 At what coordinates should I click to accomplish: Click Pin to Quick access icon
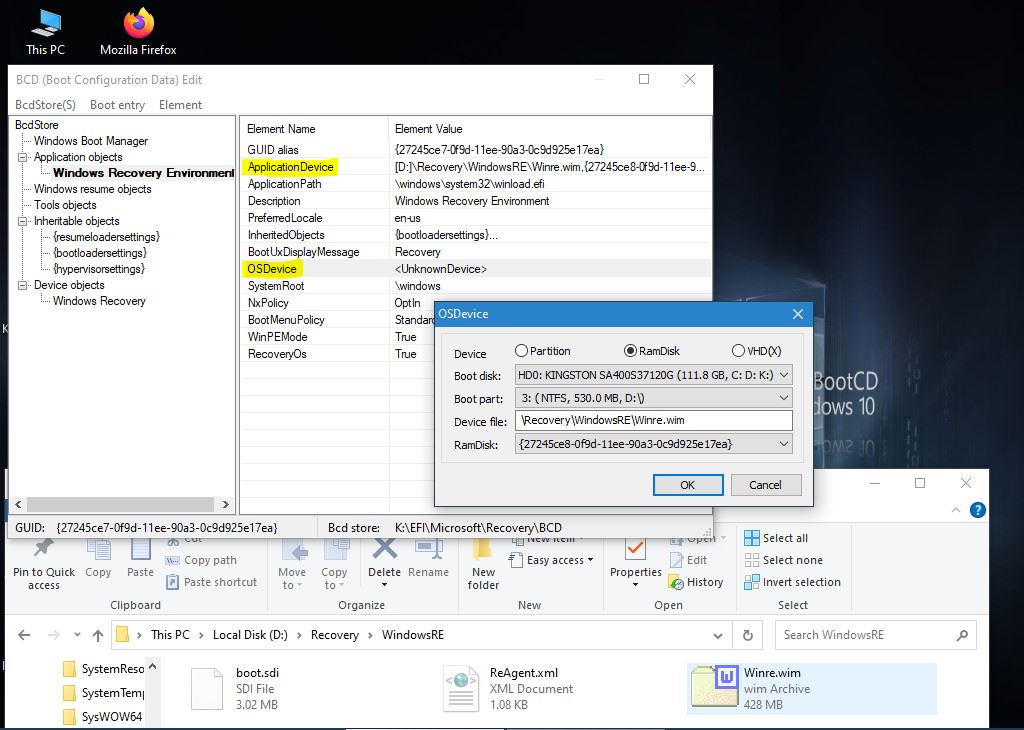point(43,552)
